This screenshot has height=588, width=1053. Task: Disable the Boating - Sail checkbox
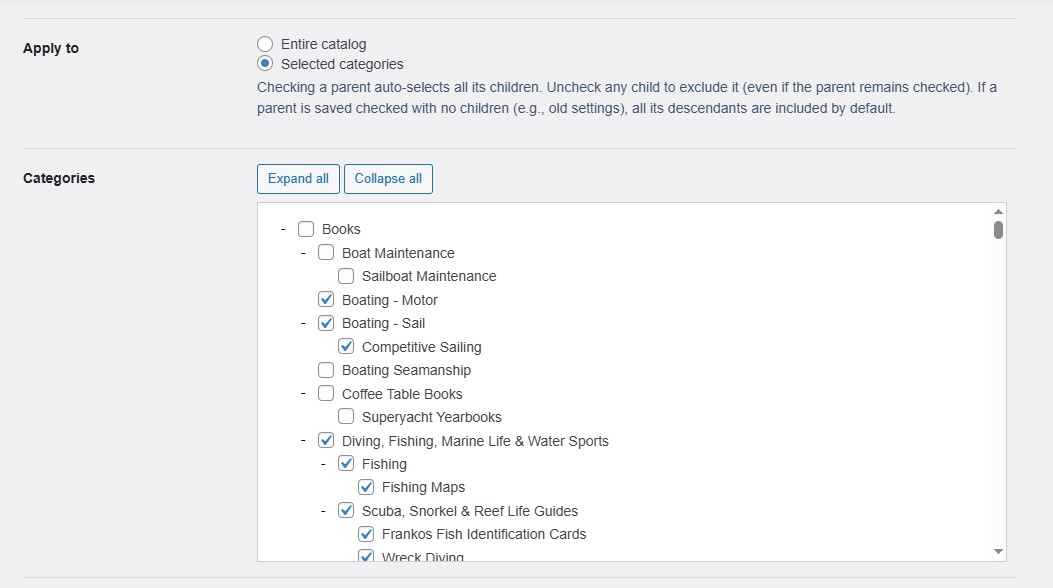[325, 323]
